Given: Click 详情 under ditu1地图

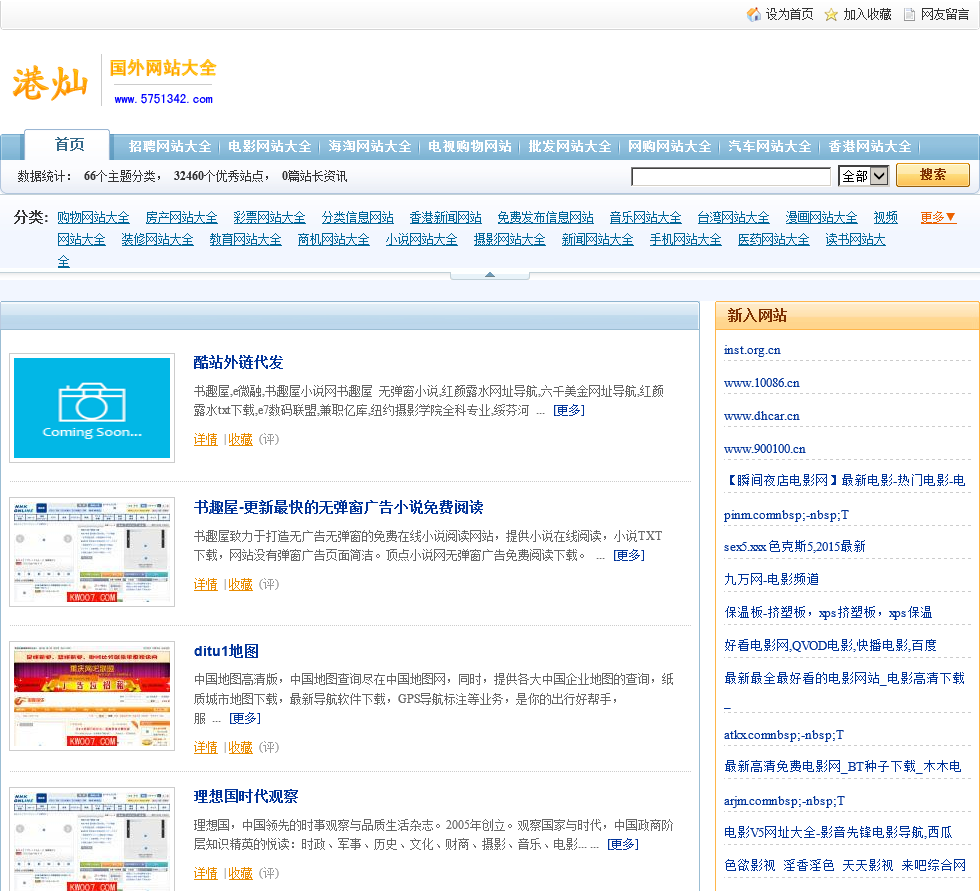Looking at the screenshot, I should 206,748.
